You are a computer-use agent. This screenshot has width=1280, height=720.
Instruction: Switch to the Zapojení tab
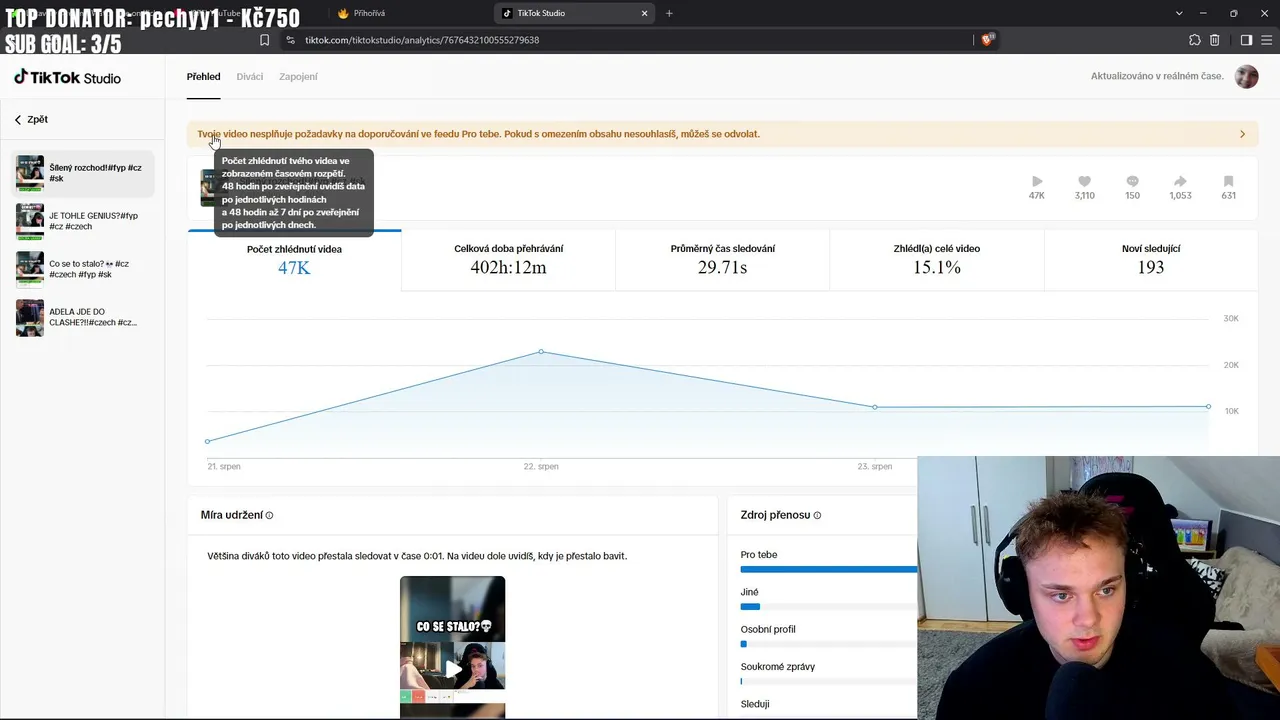pyautogui.click(x=298, y=77)
